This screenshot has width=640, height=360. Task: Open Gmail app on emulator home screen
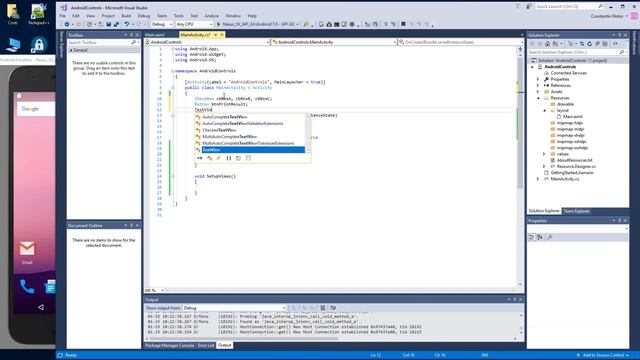27,249
